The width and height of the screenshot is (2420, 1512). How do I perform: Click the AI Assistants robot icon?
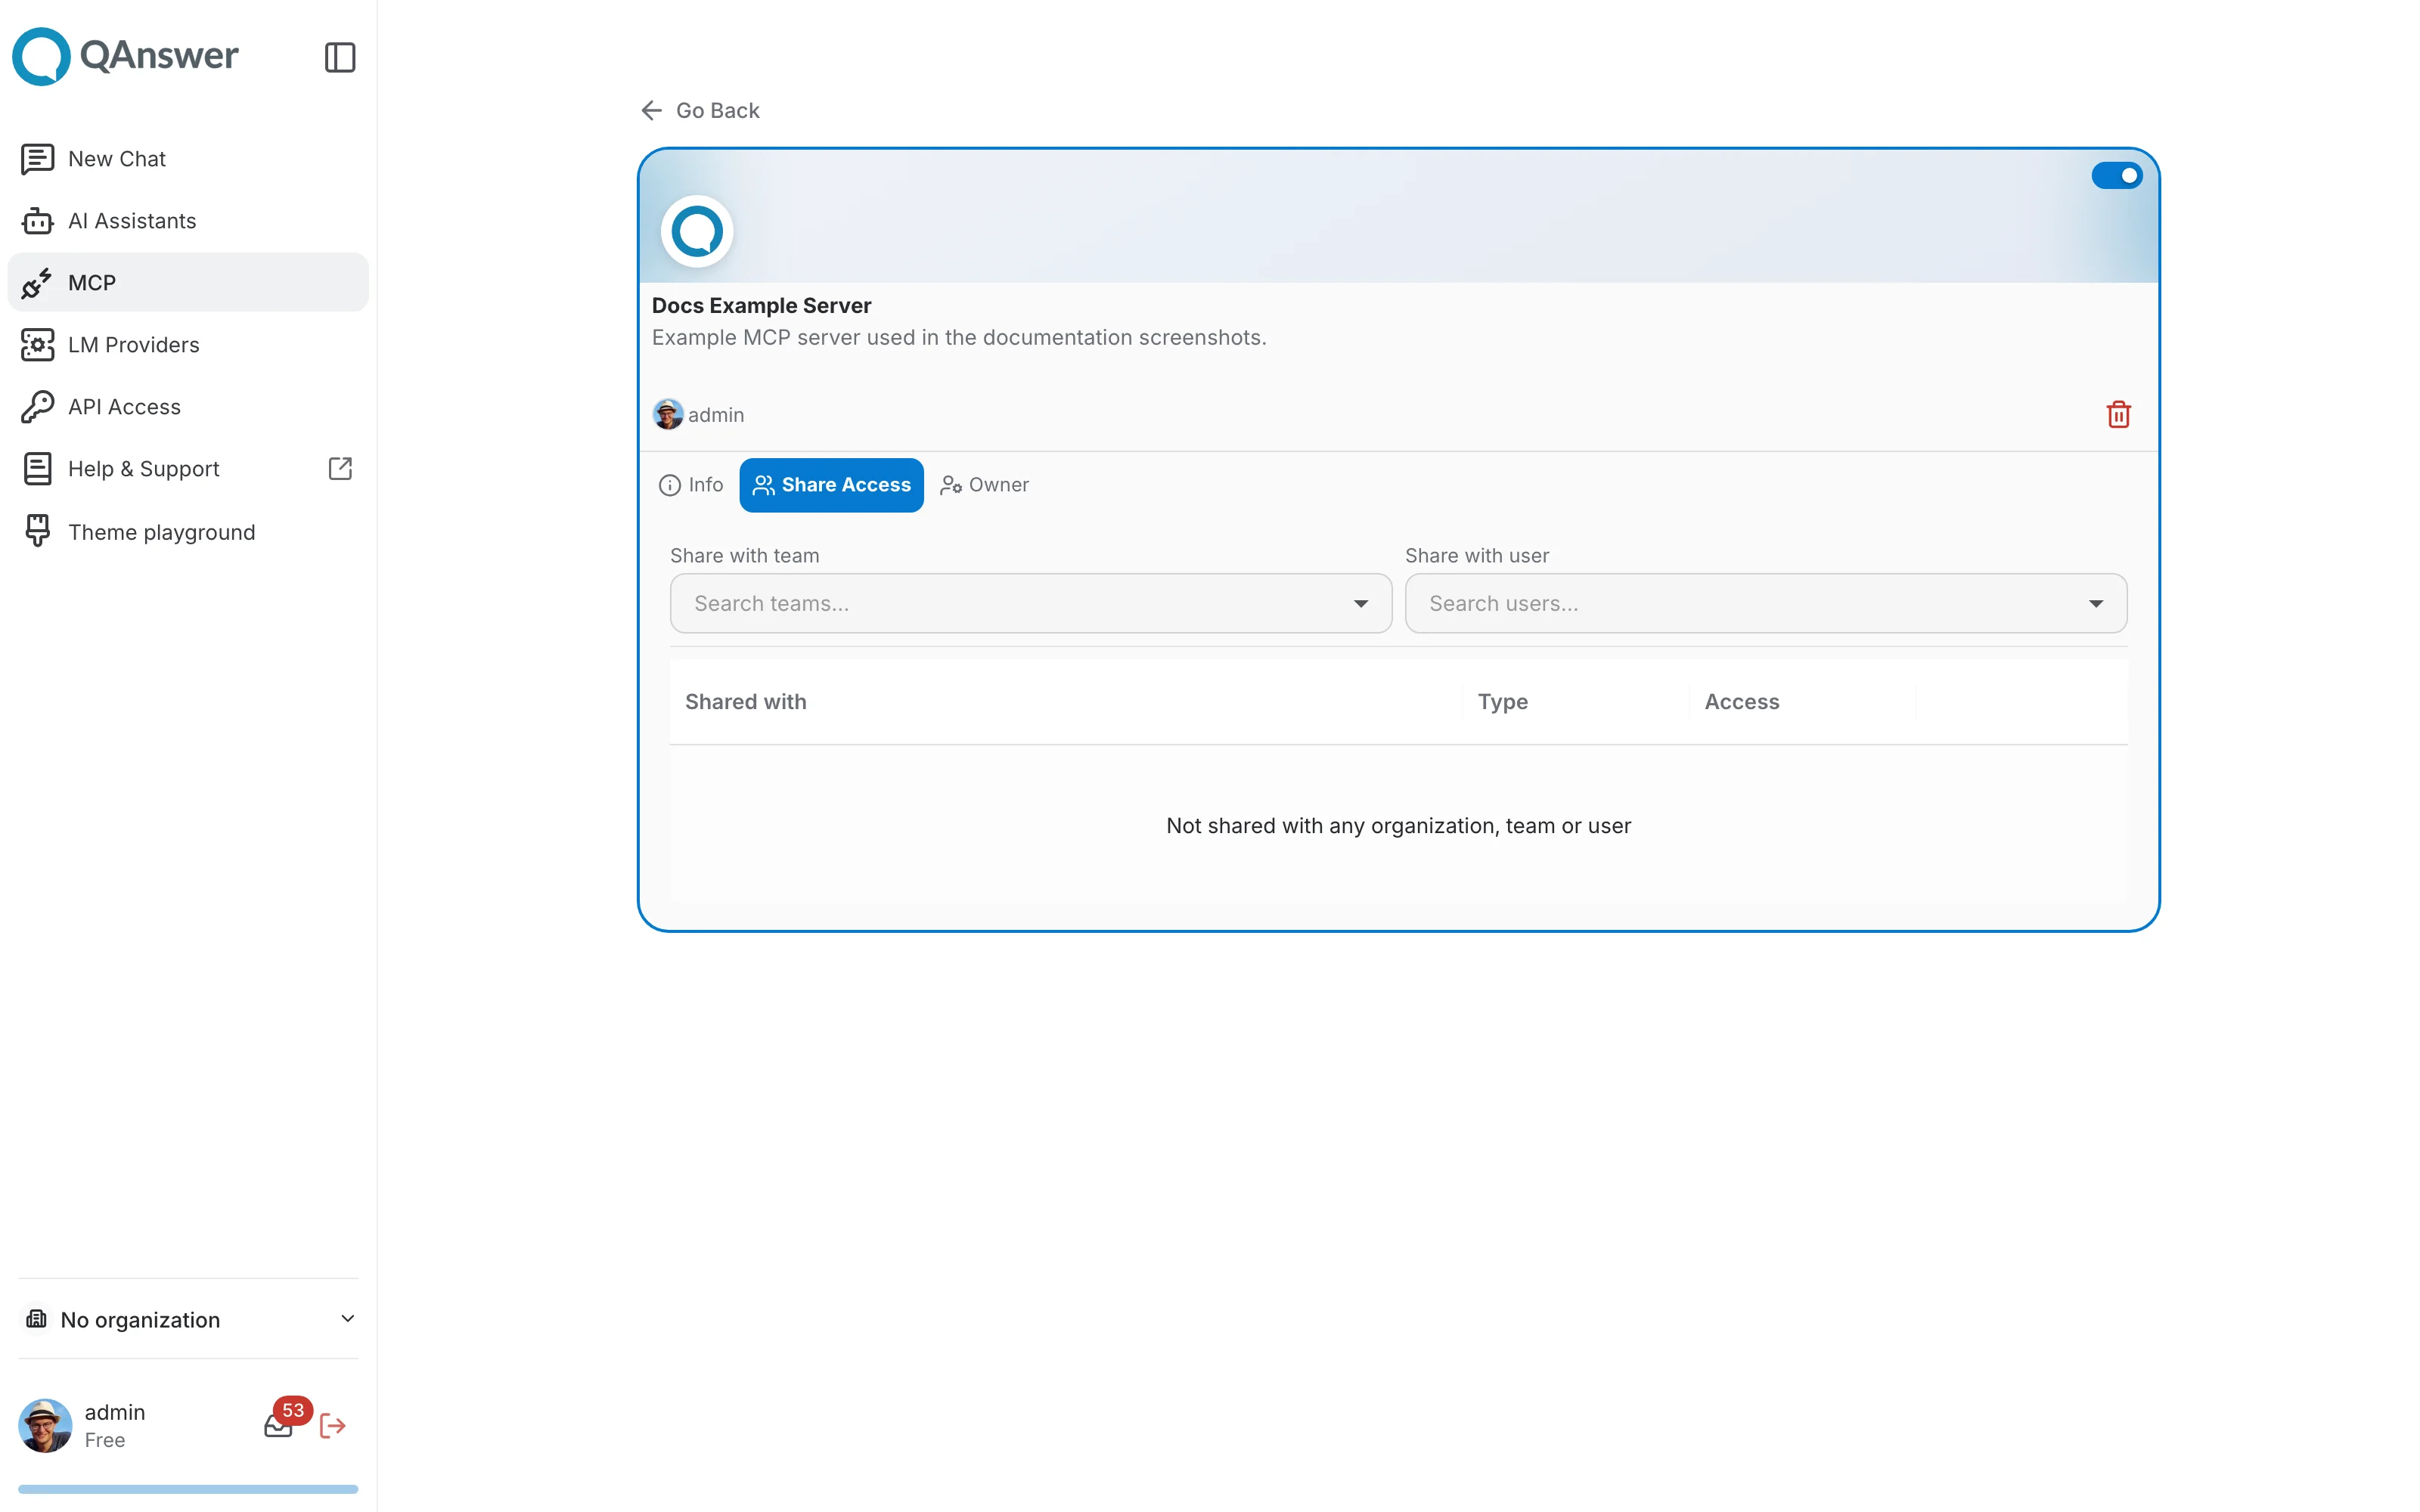point(37,221)
